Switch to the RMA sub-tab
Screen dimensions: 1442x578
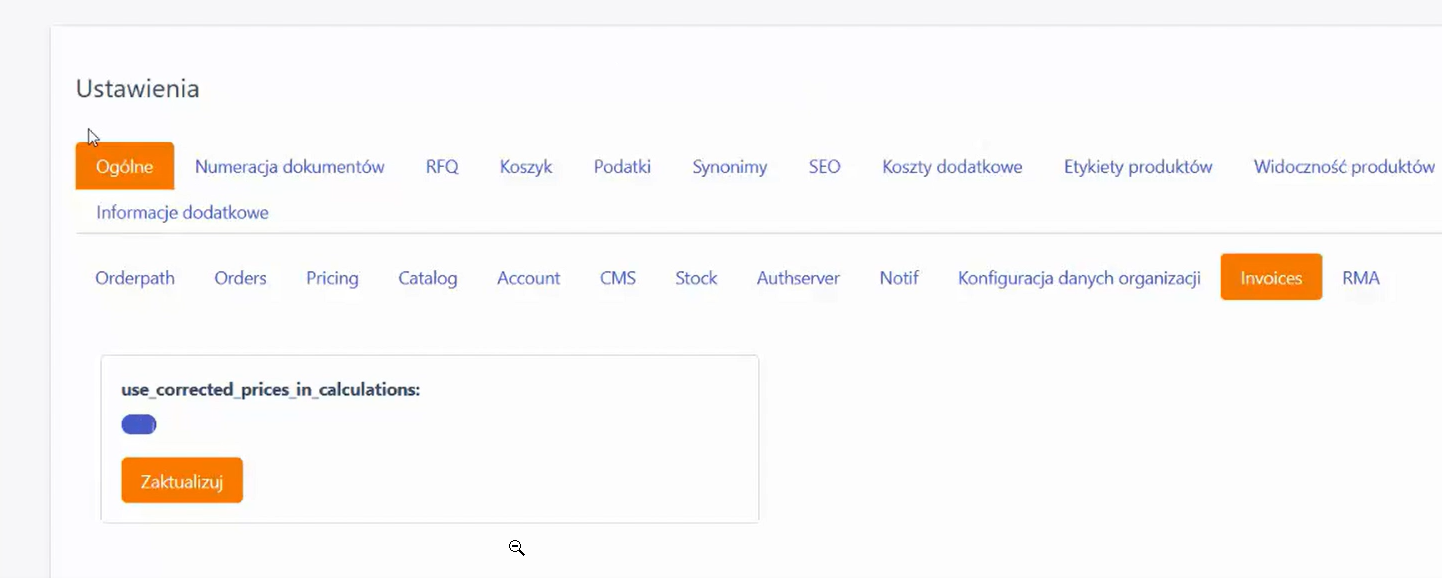(1361, 277)
